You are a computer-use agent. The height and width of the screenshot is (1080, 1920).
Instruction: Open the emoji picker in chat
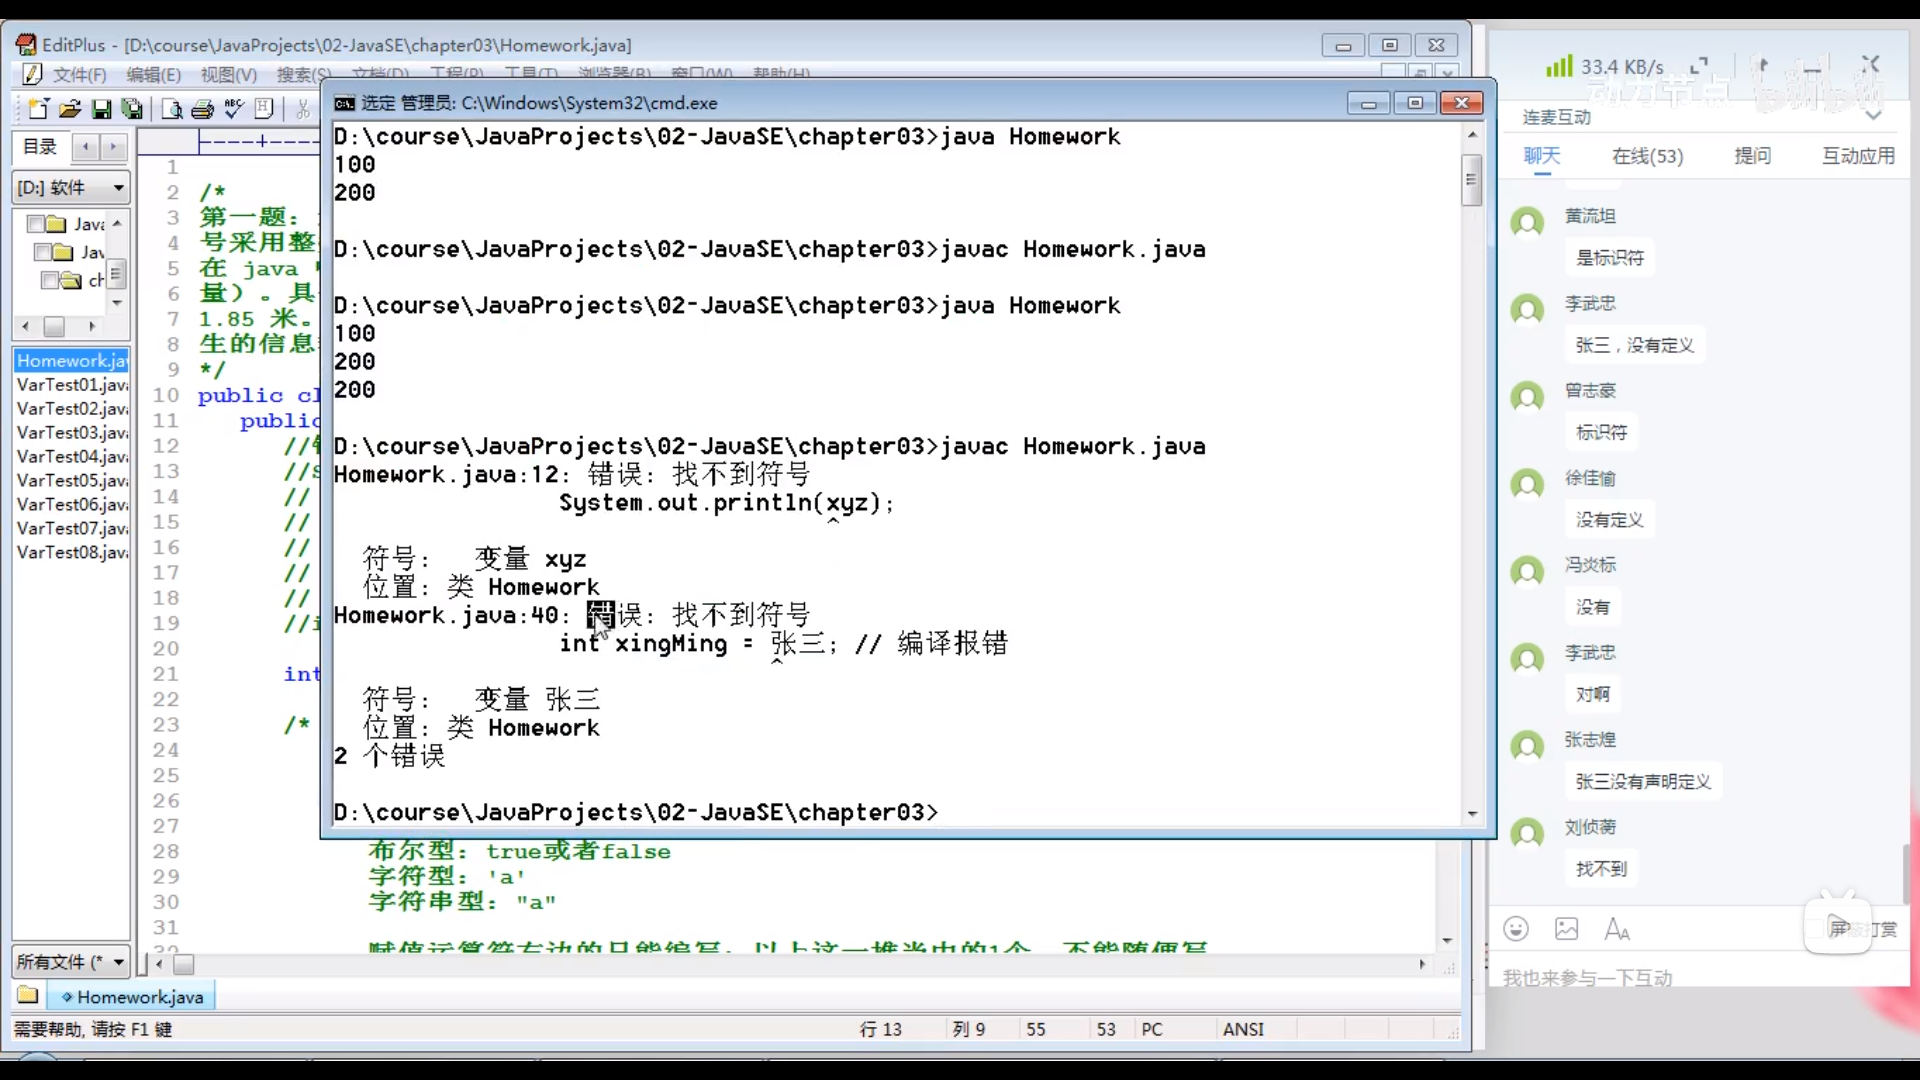[1516, 929]
